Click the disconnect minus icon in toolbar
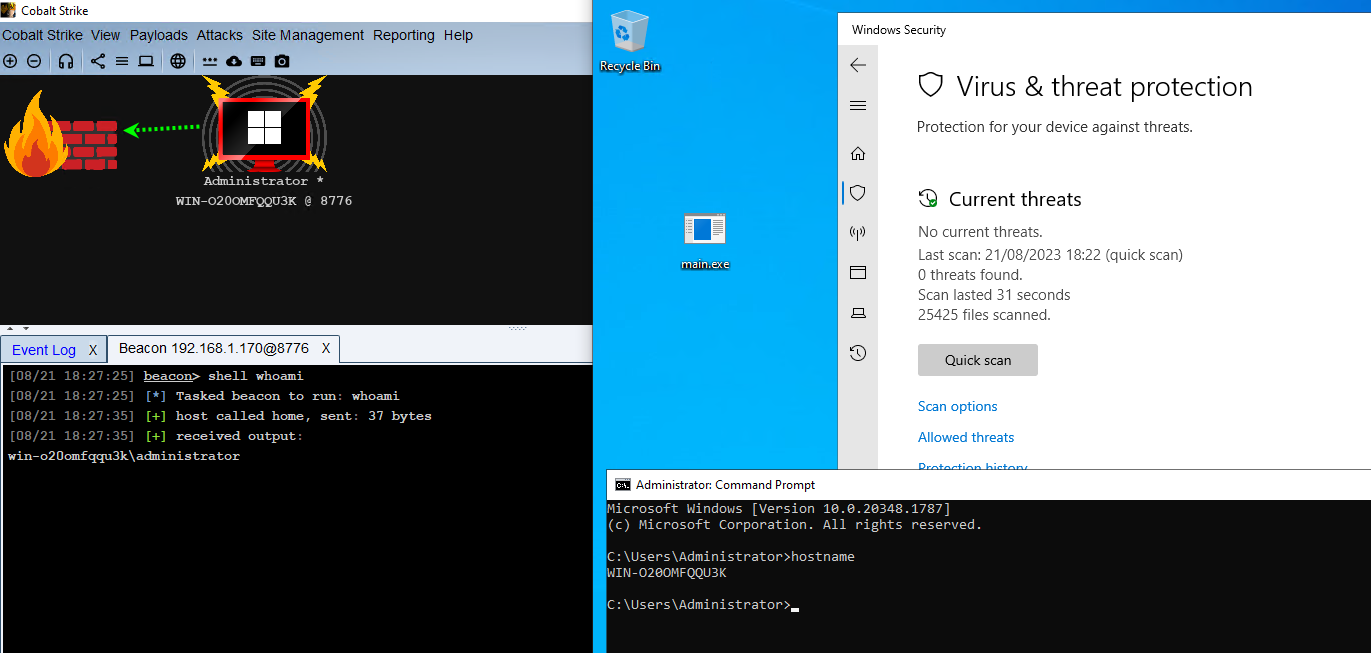 pos(34,61)
